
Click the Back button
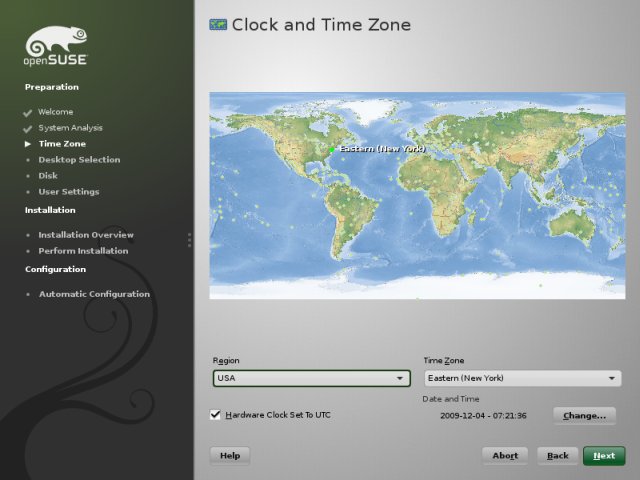[x=558, y=456]
